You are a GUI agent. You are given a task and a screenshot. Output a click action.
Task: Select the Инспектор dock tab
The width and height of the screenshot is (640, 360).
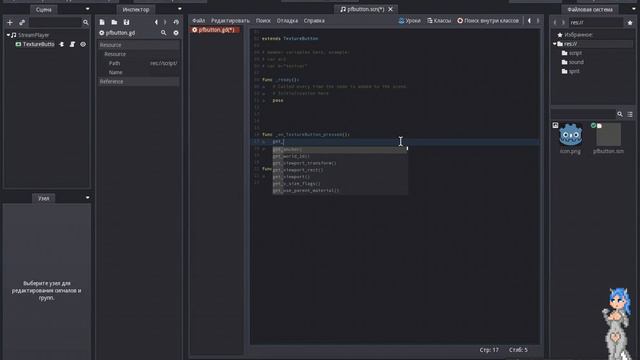[136, 9]
